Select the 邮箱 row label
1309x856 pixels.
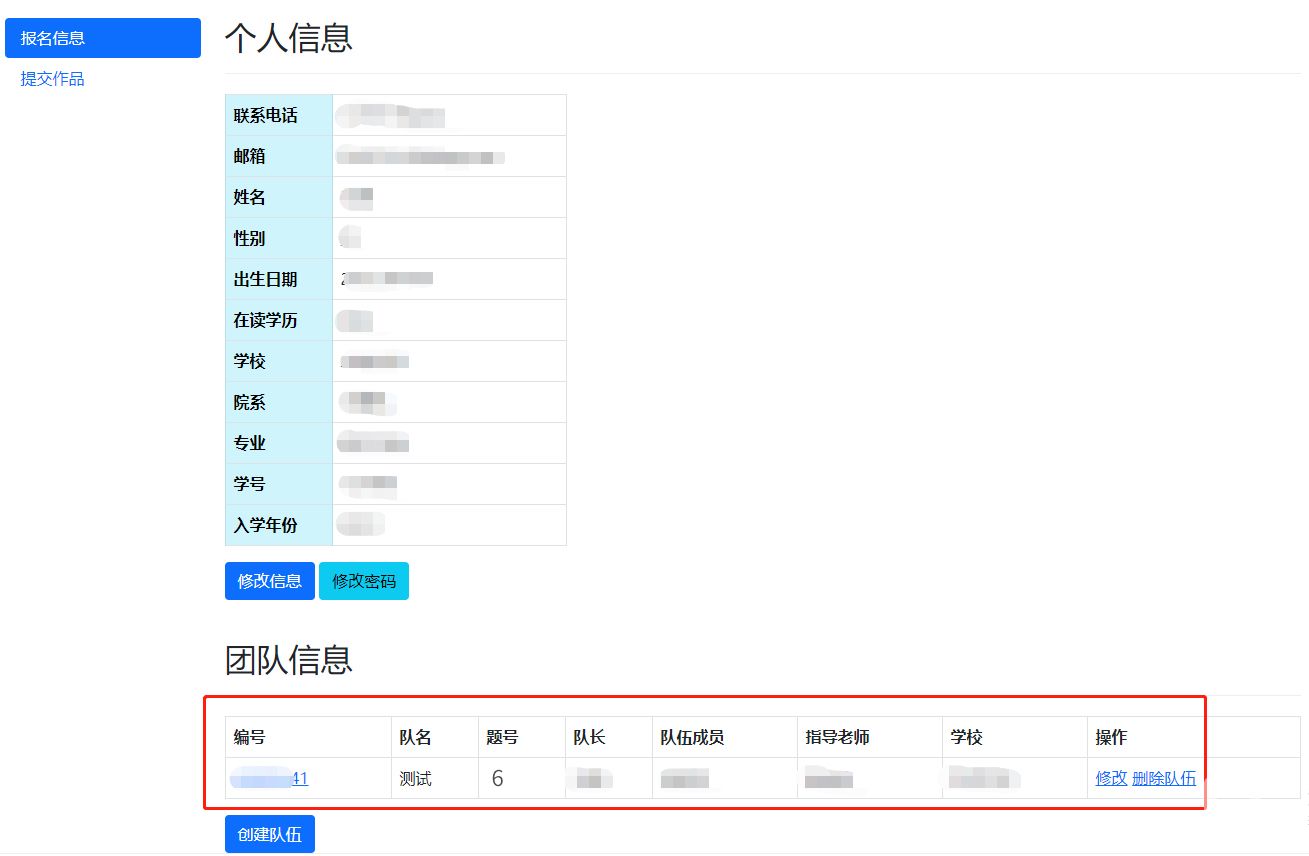[250, 157]
